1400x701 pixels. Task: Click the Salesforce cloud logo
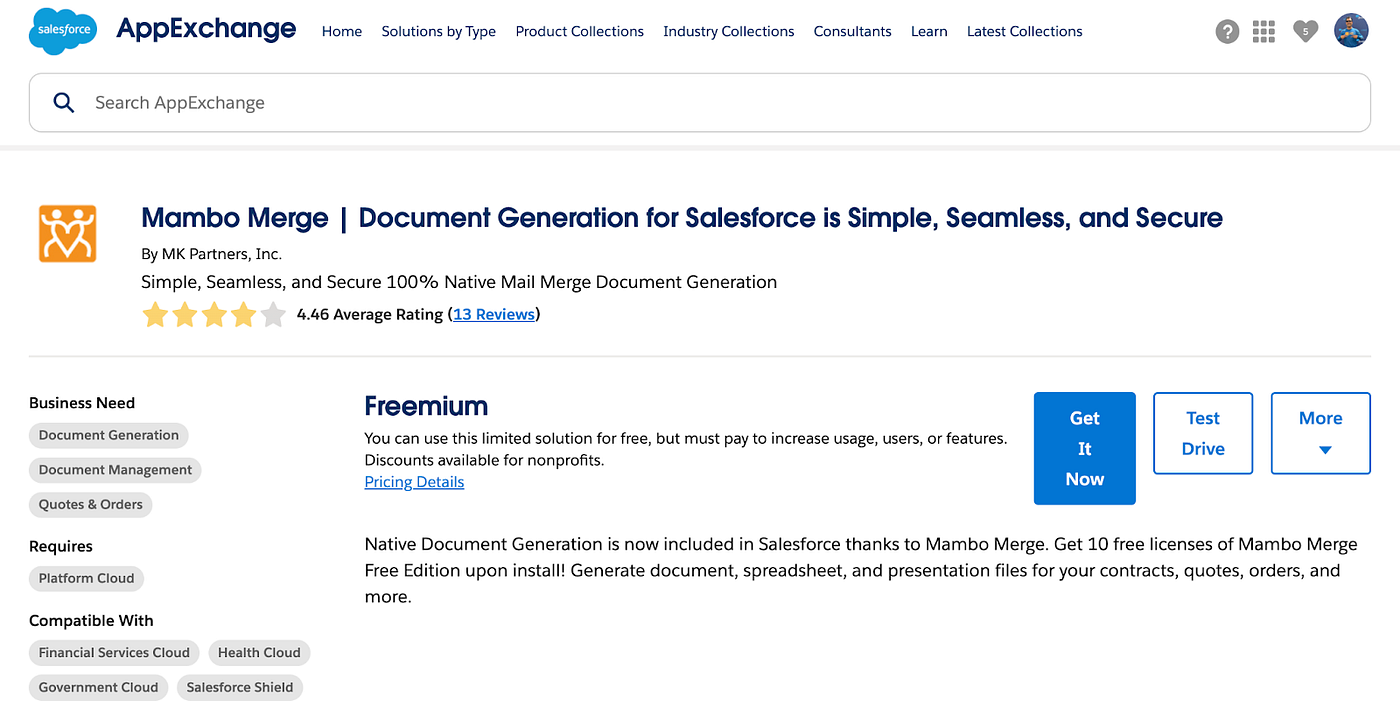click(63, 31)
